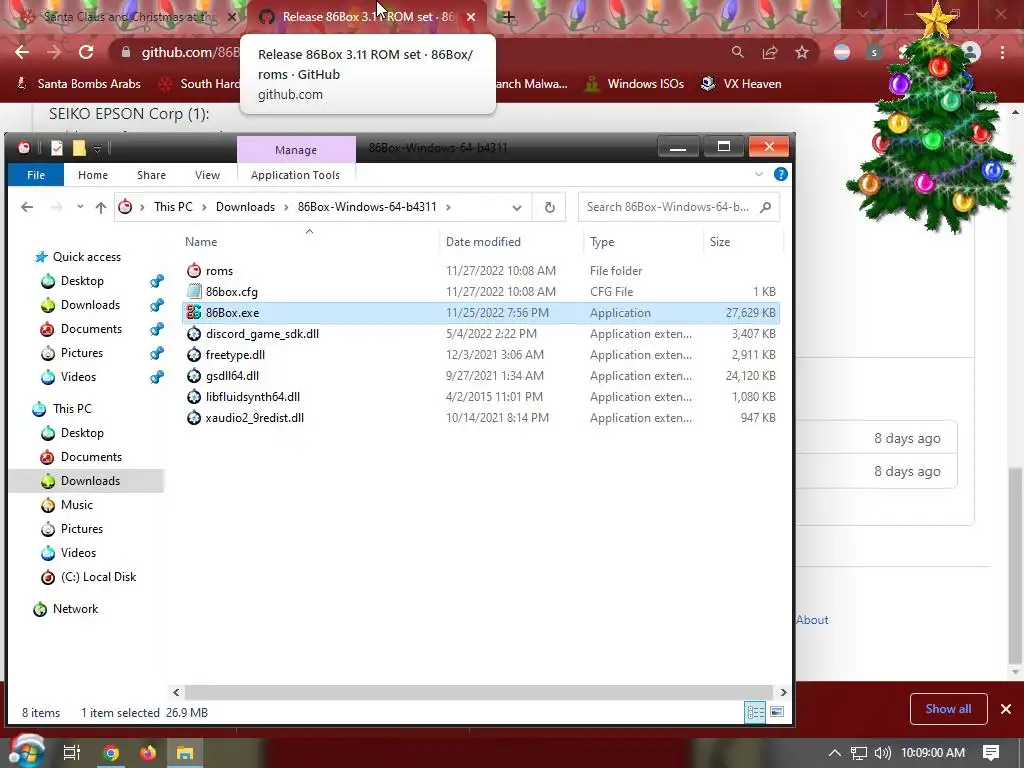
Task: Open Firefox from the taskbar
Action: click(x=148, y=753)
